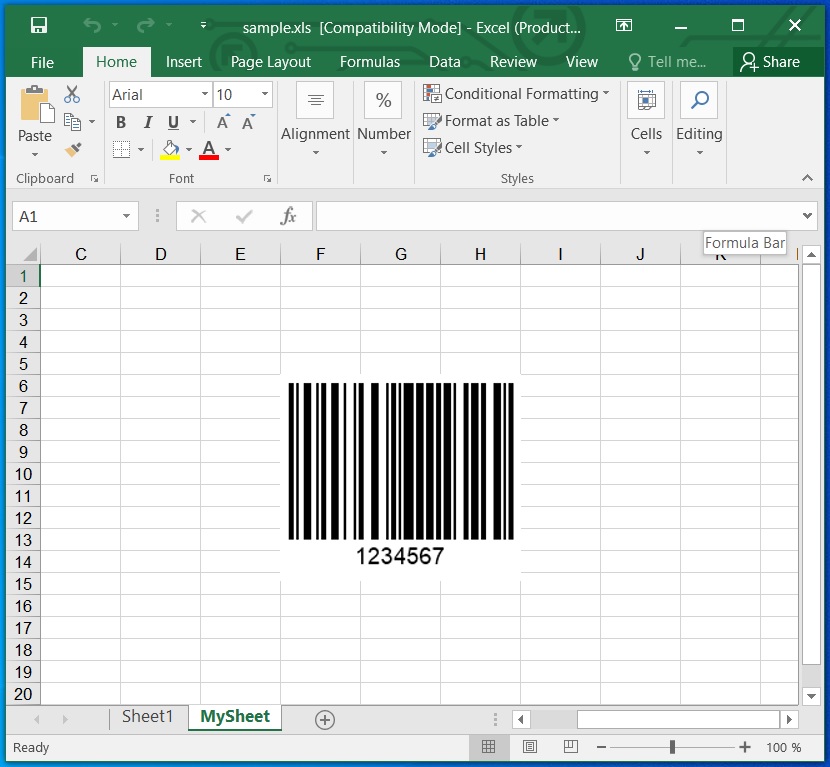Click the Bold formatting icon
This screenshot has width=830, height=767.
[x=120, y=122]
